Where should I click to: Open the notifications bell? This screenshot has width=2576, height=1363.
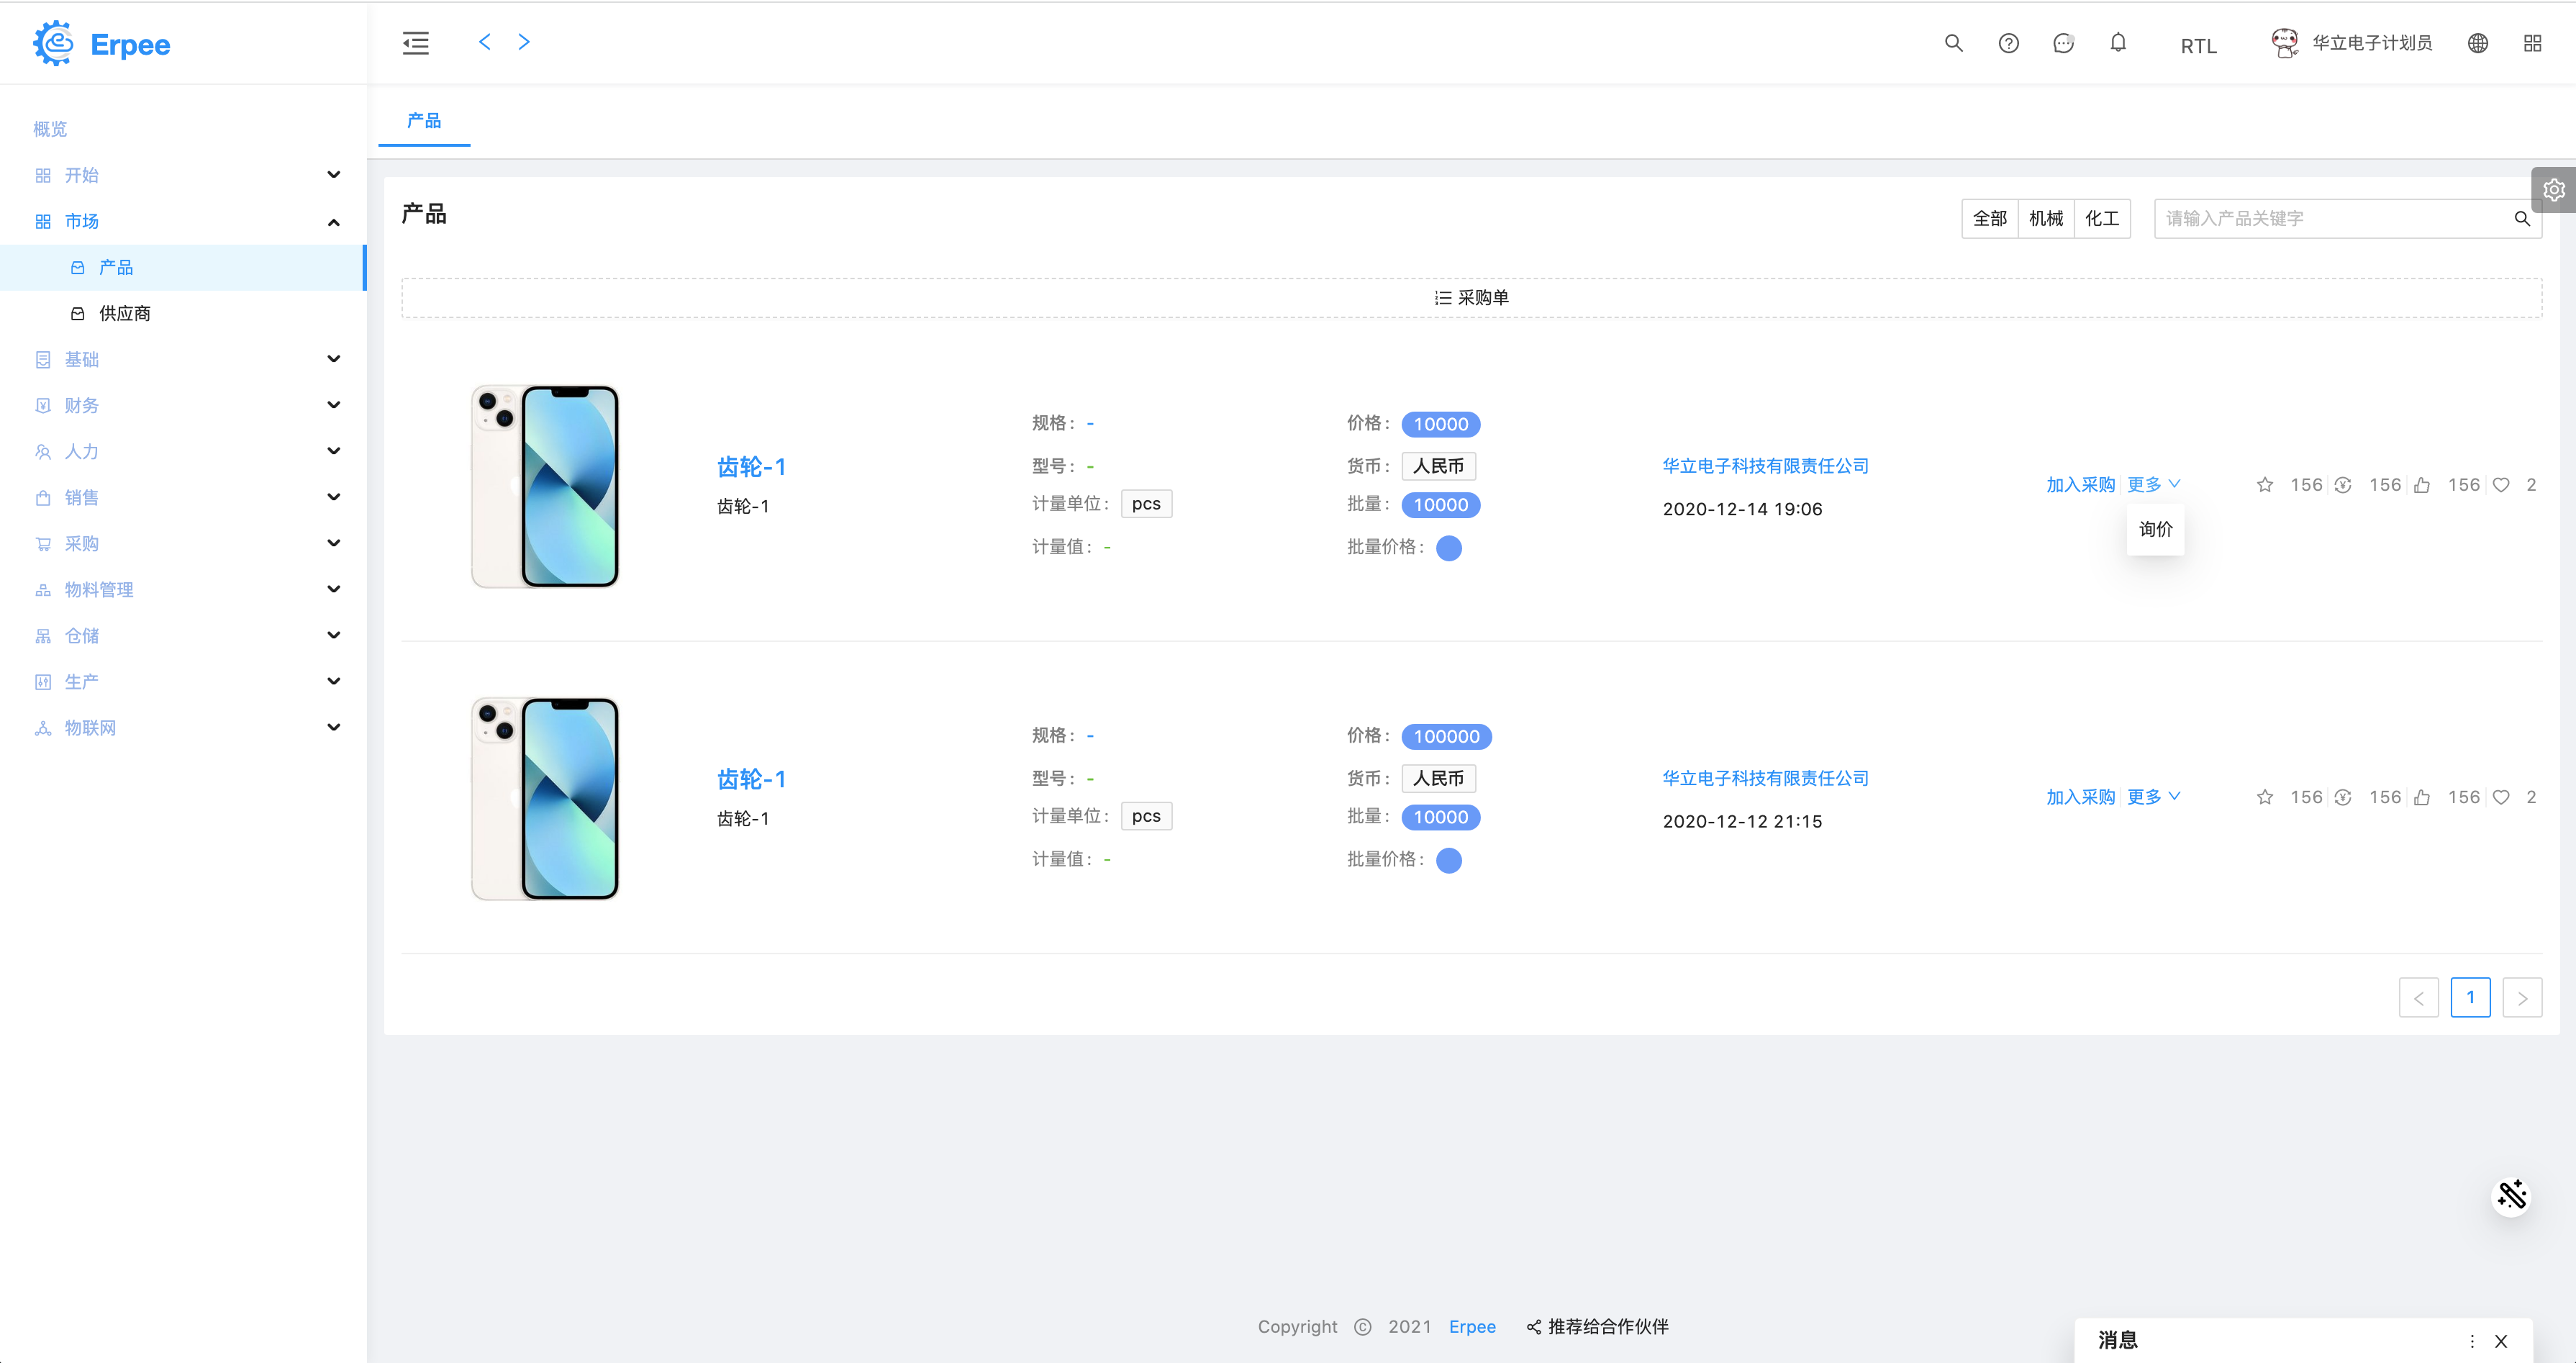2118,43
